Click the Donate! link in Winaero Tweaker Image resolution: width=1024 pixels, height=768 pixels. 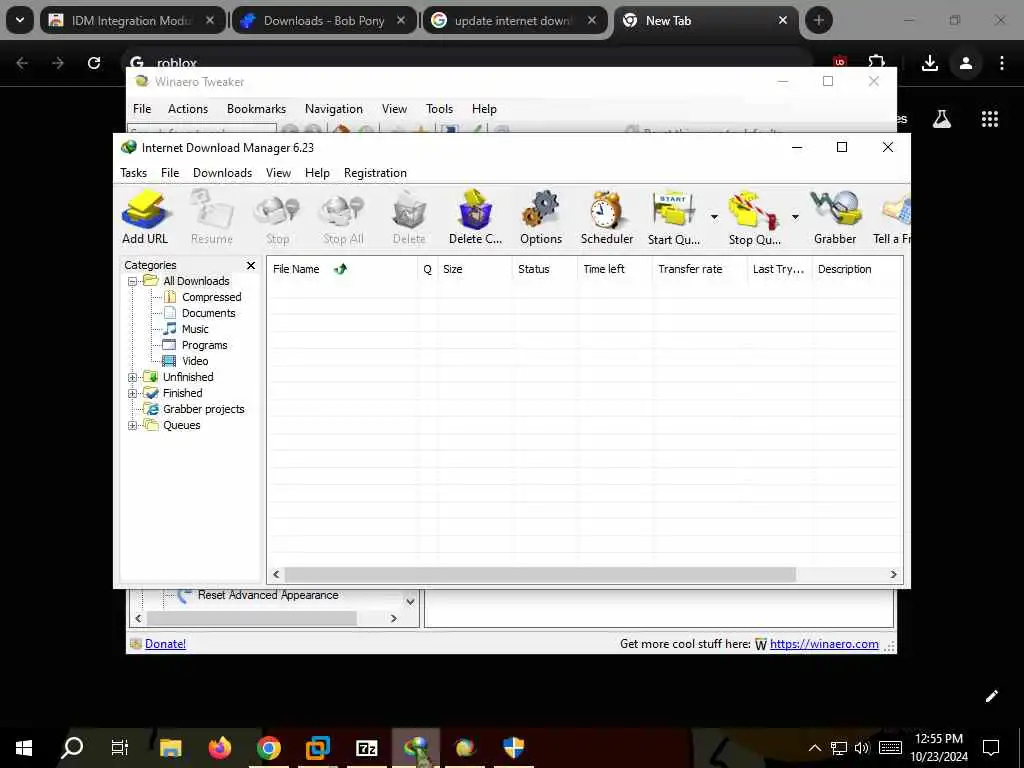165,644
